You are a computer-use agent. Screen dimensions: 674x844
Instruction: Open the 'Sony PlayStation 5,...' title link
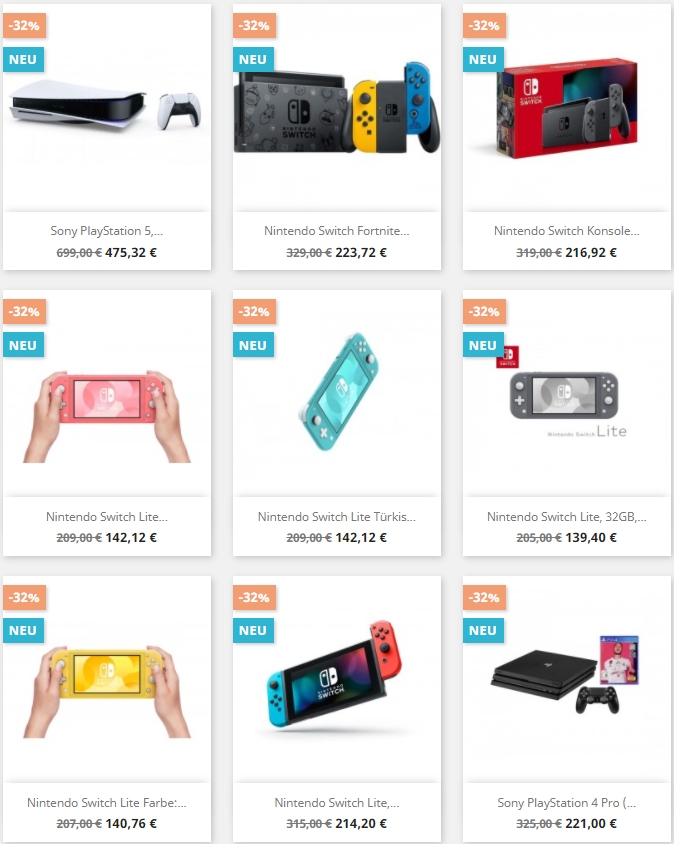click(x=107, y=231)
